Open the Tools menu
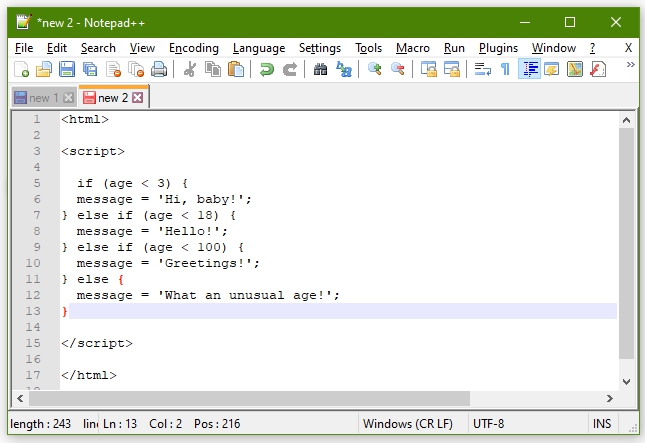645x443 pixels. point(369,48)
